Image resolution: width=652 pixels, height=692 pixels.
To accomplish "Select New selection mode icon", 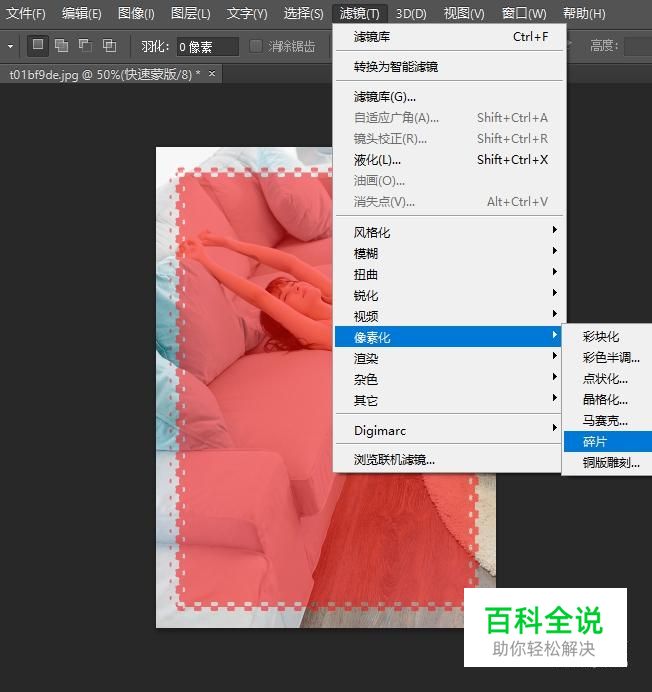I will click(x=38, y=45).
